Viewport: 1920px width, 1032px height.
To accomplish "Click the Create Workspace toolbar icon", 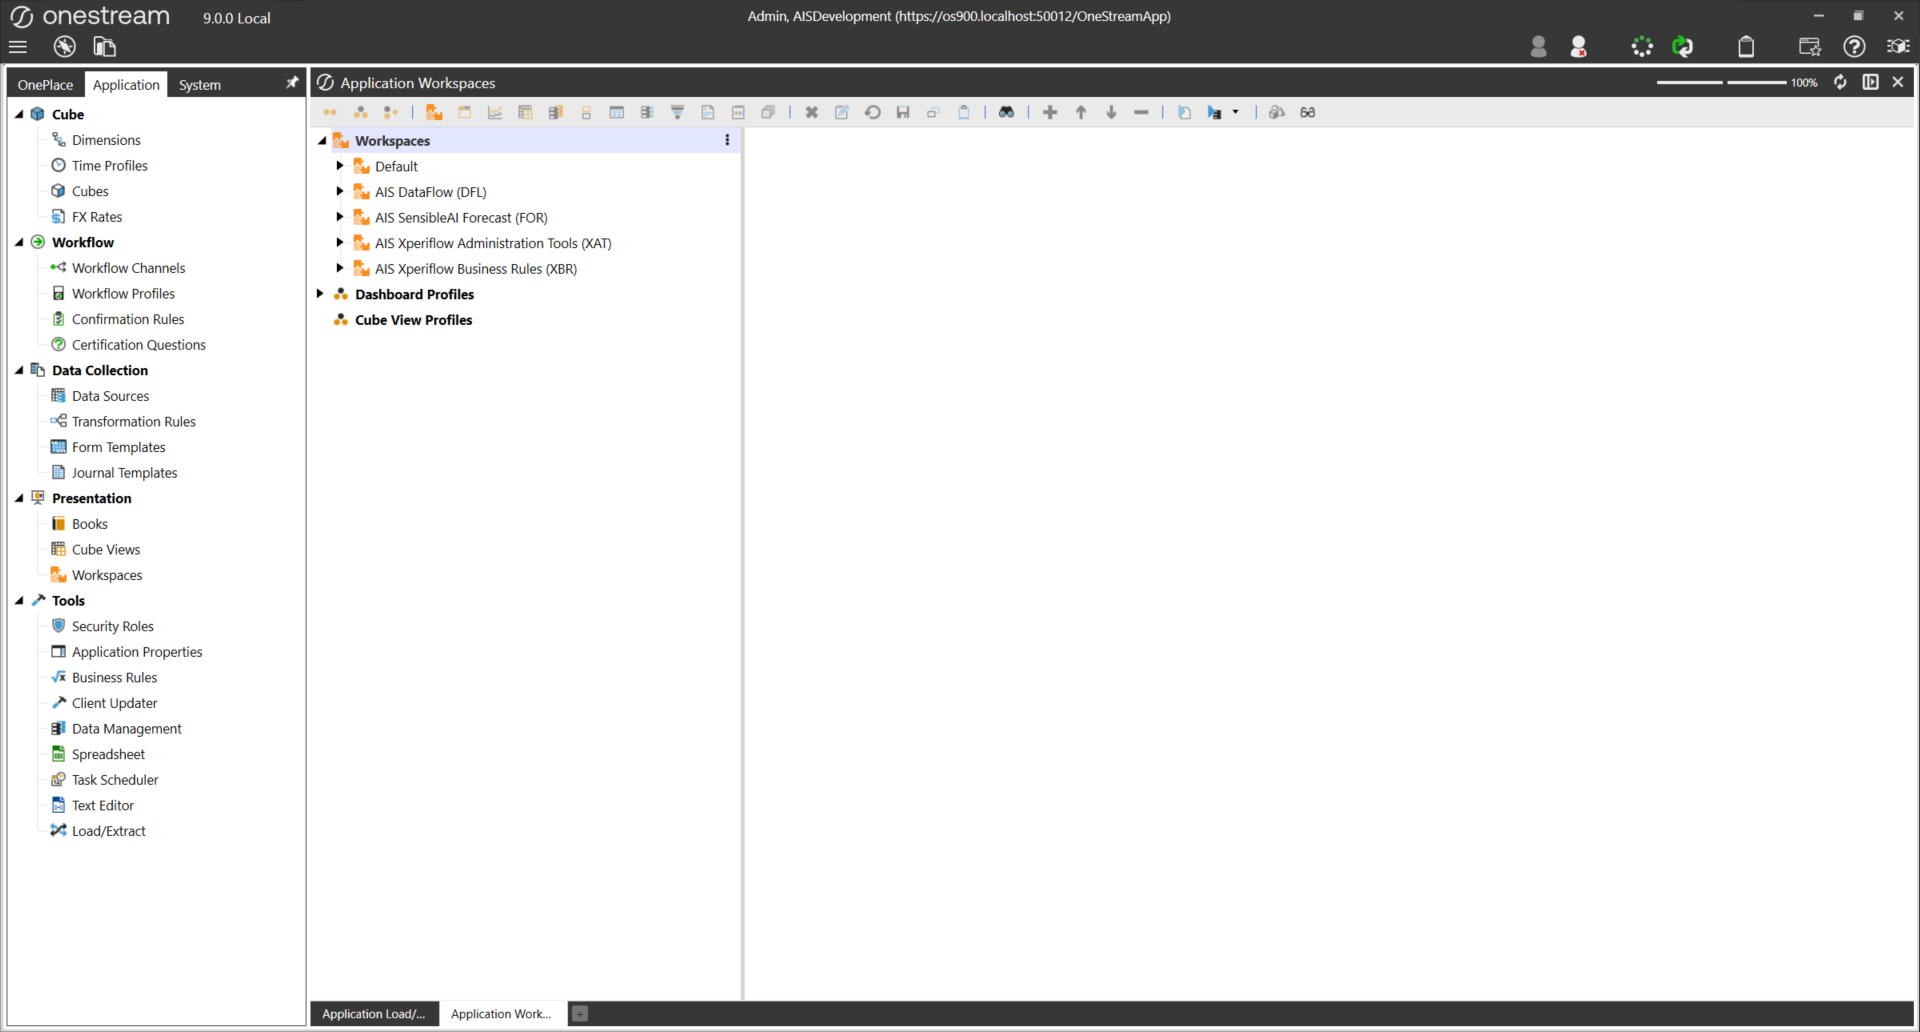I will [x=434, y=113].
